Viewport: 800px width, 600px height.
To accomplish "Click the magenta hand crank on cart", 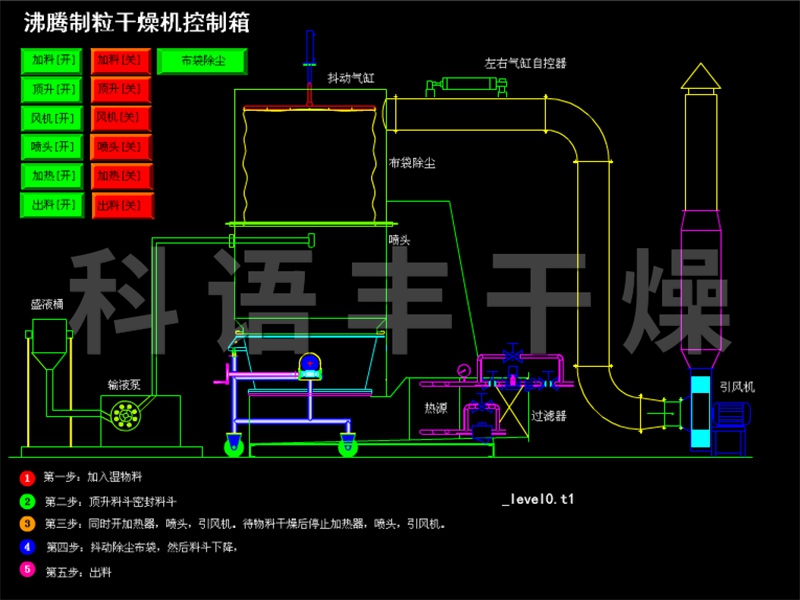I will 222,376.
